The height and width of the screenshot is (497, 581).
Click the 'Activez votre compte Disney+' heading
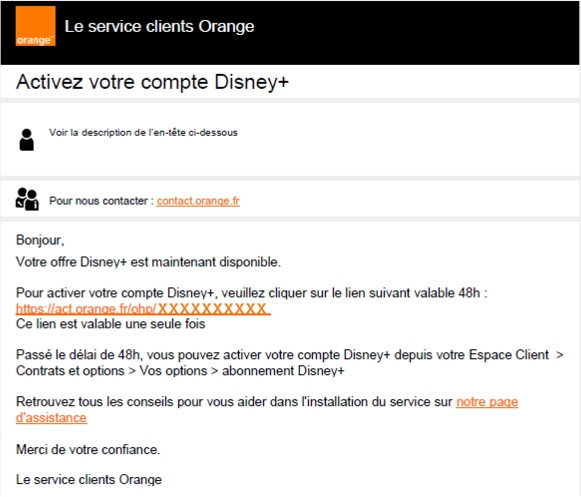(152, 82)
